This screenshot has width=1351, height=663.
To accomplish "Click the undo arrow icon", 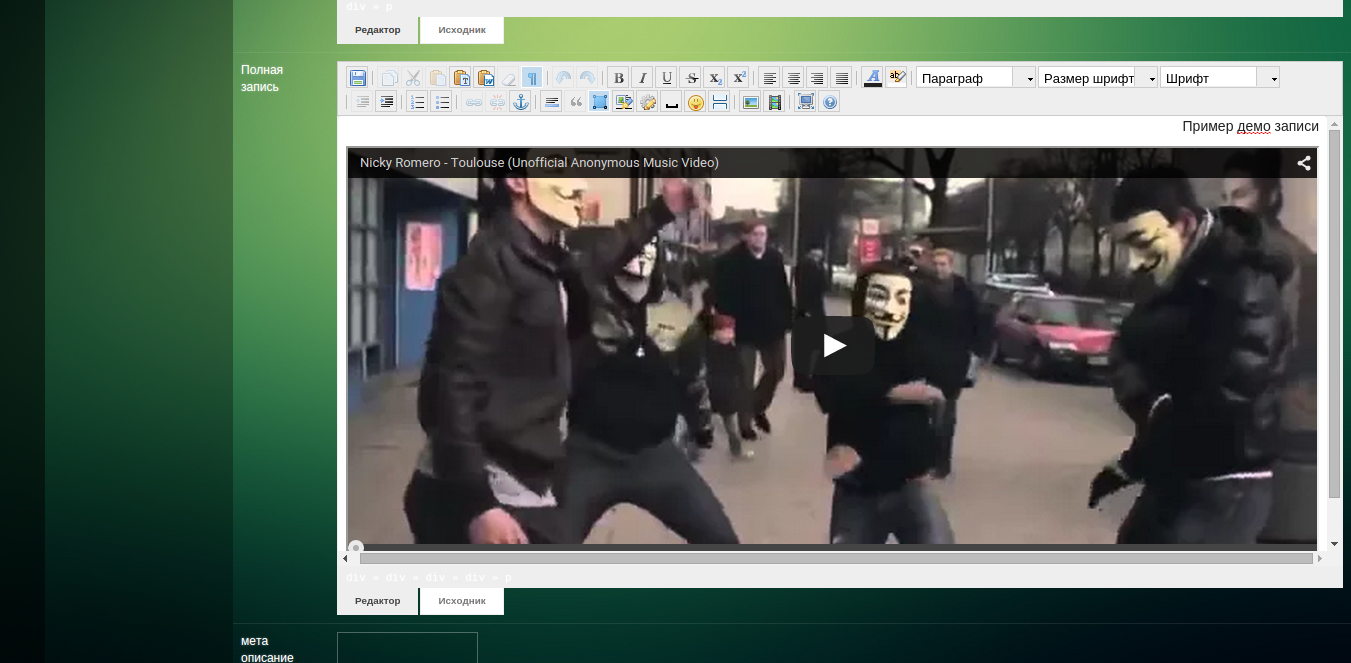I will 563,78.
